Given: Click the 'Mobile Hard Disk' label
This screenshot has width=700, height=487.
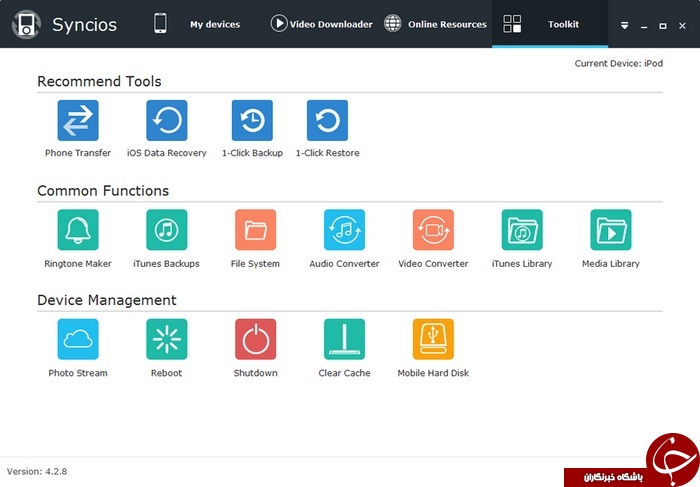Looking at the screenshot, I should point(433,373).
